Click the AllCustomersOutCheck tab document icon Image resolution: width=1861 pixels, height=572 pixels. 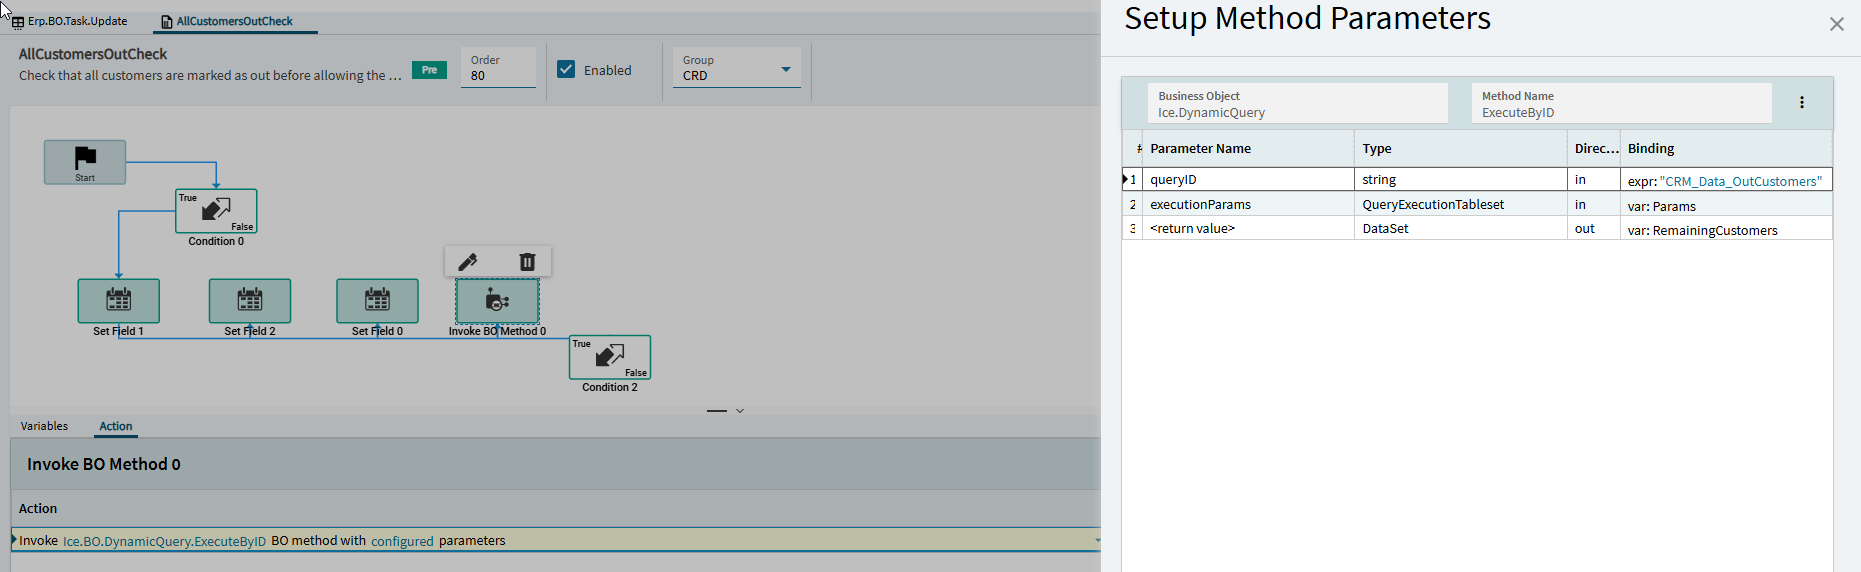[167, 22]
